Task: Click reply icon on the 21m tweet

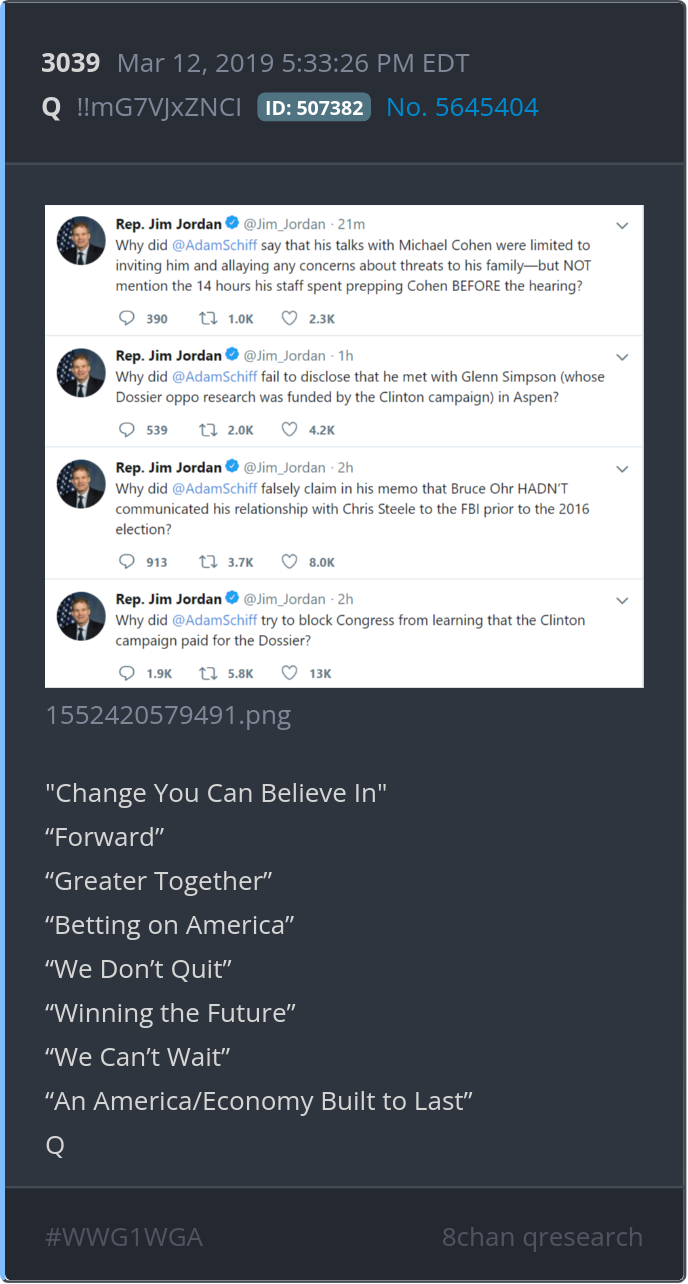Action: tap(127, 318)
